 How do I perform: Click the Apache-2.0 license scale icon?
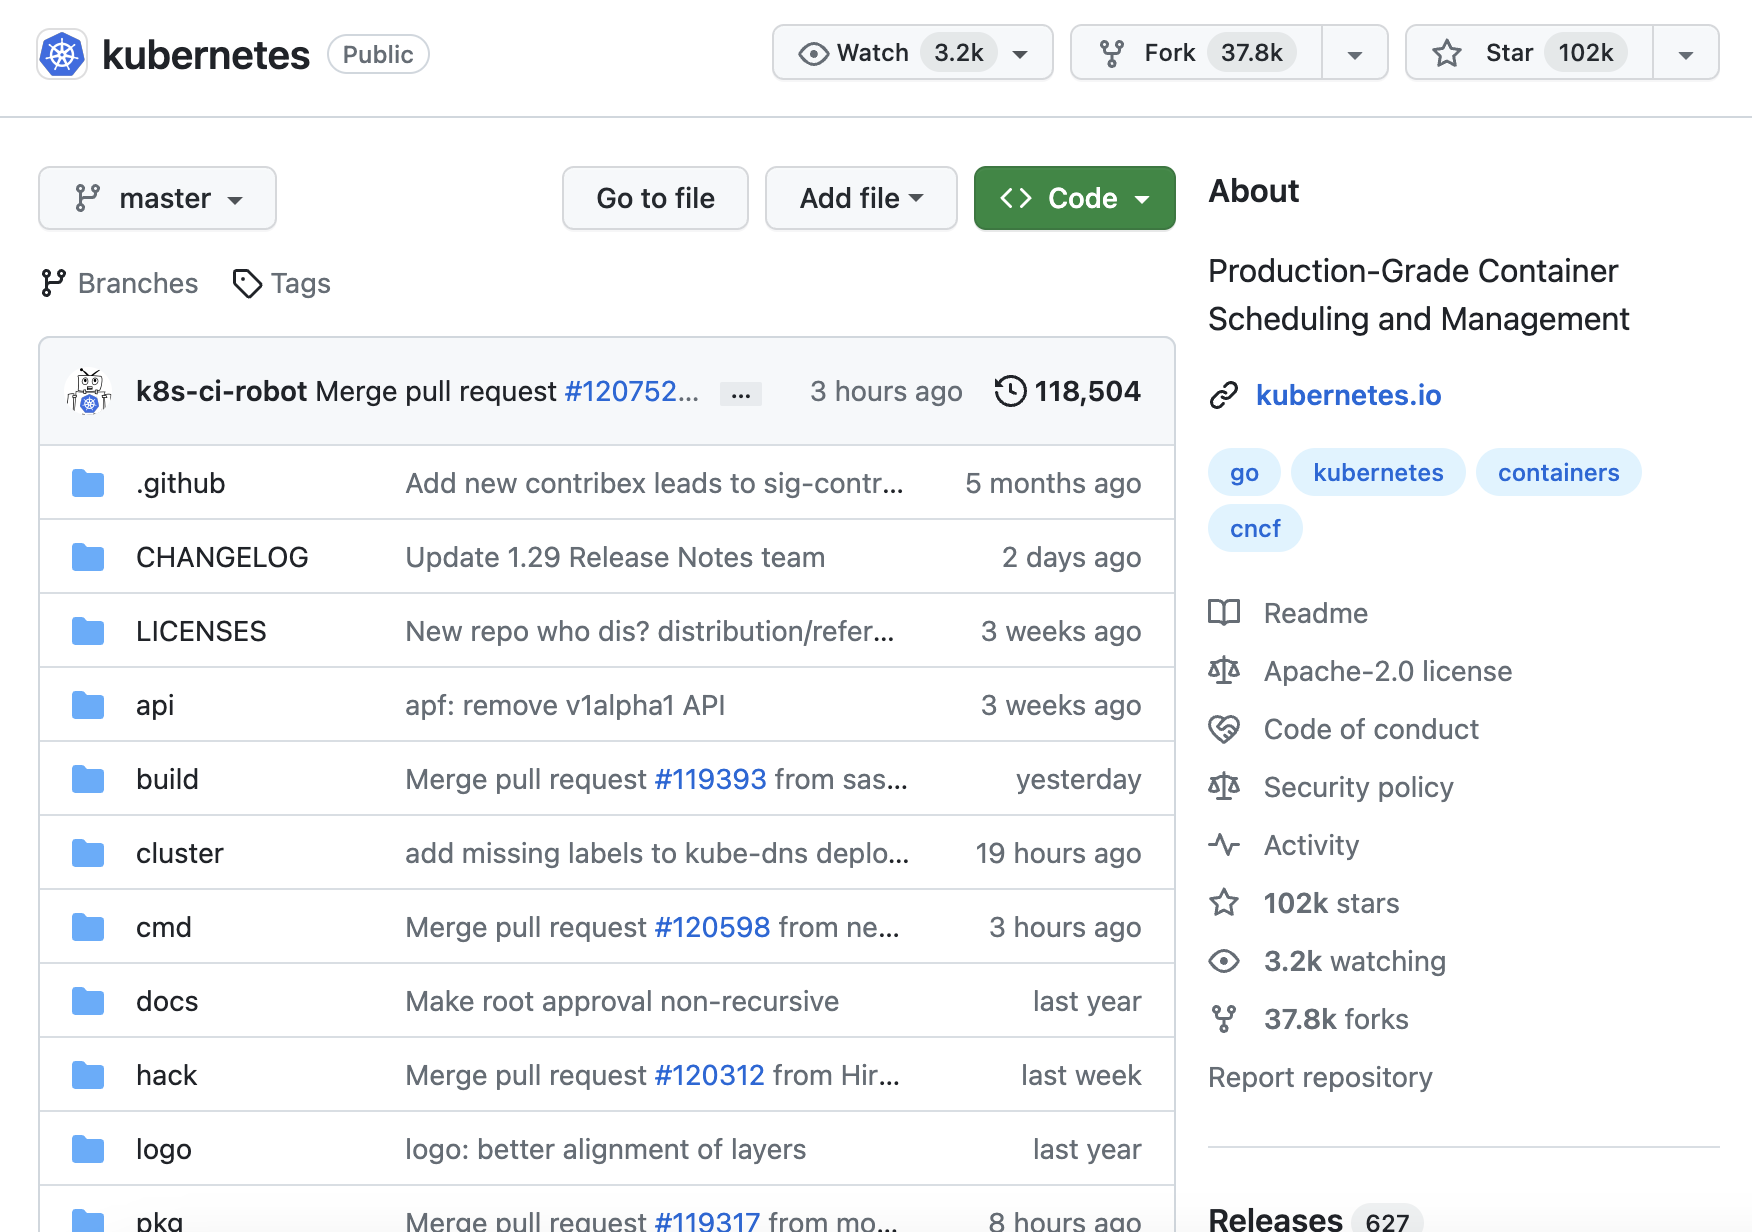coord(1224,671)
